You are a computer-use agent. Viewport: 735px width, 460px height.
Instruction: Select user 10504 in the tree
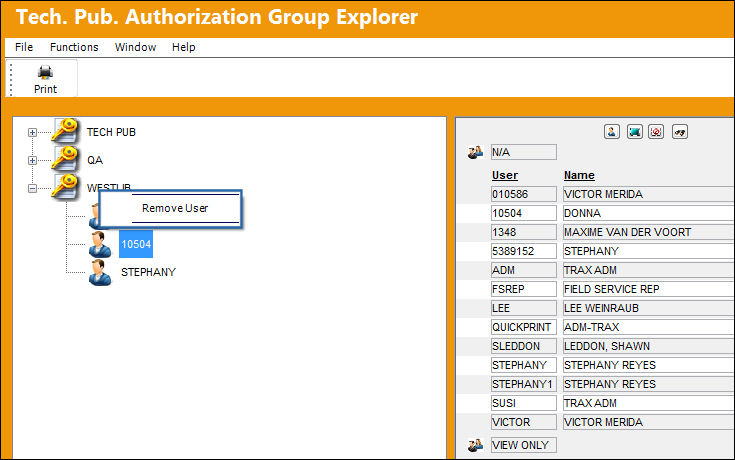click(x=136, y=244)
